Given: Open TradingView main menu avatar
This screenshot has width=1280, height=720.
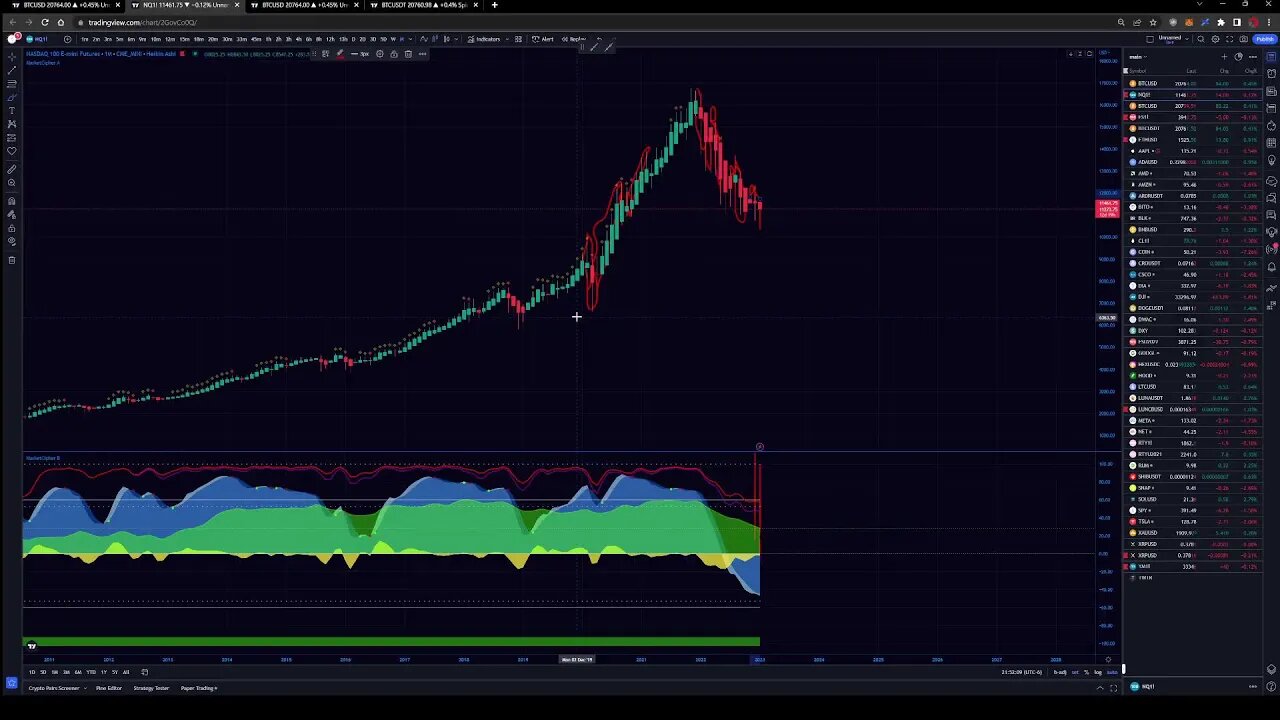Looking at the screenshot, I should click(14, 39).
